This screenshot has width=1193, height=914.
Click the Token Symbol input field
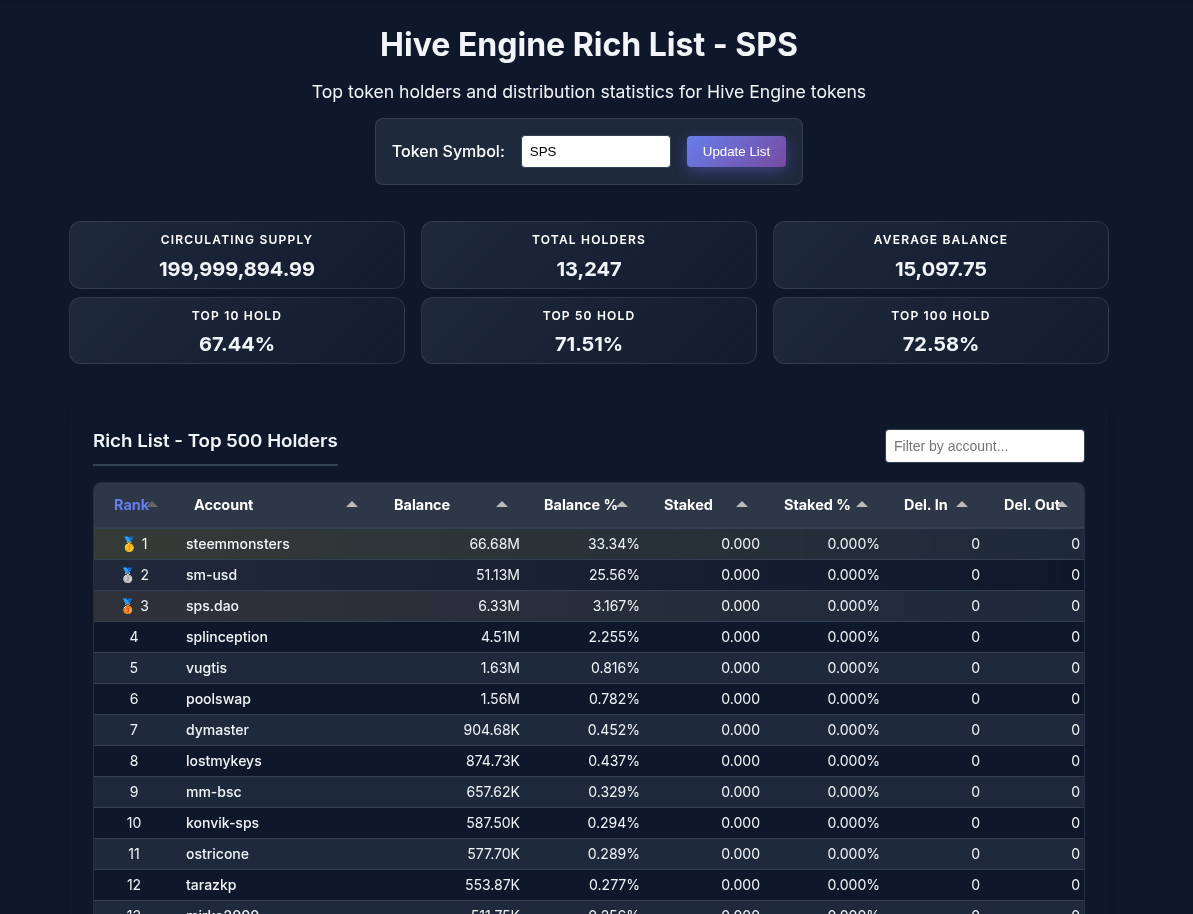click(x=595, y=152)
